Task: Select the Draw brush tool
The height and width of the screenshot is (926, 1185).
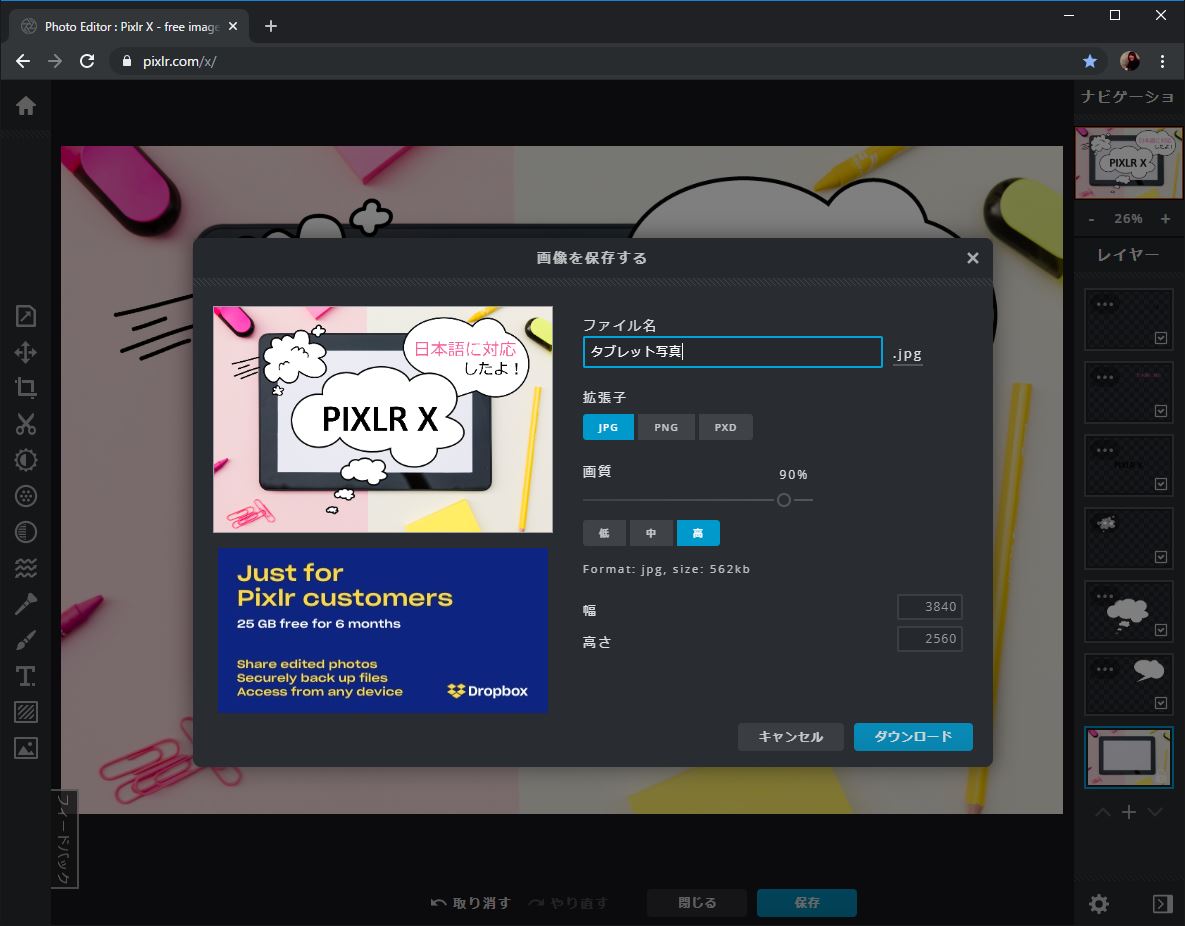Action: [26, 640]
